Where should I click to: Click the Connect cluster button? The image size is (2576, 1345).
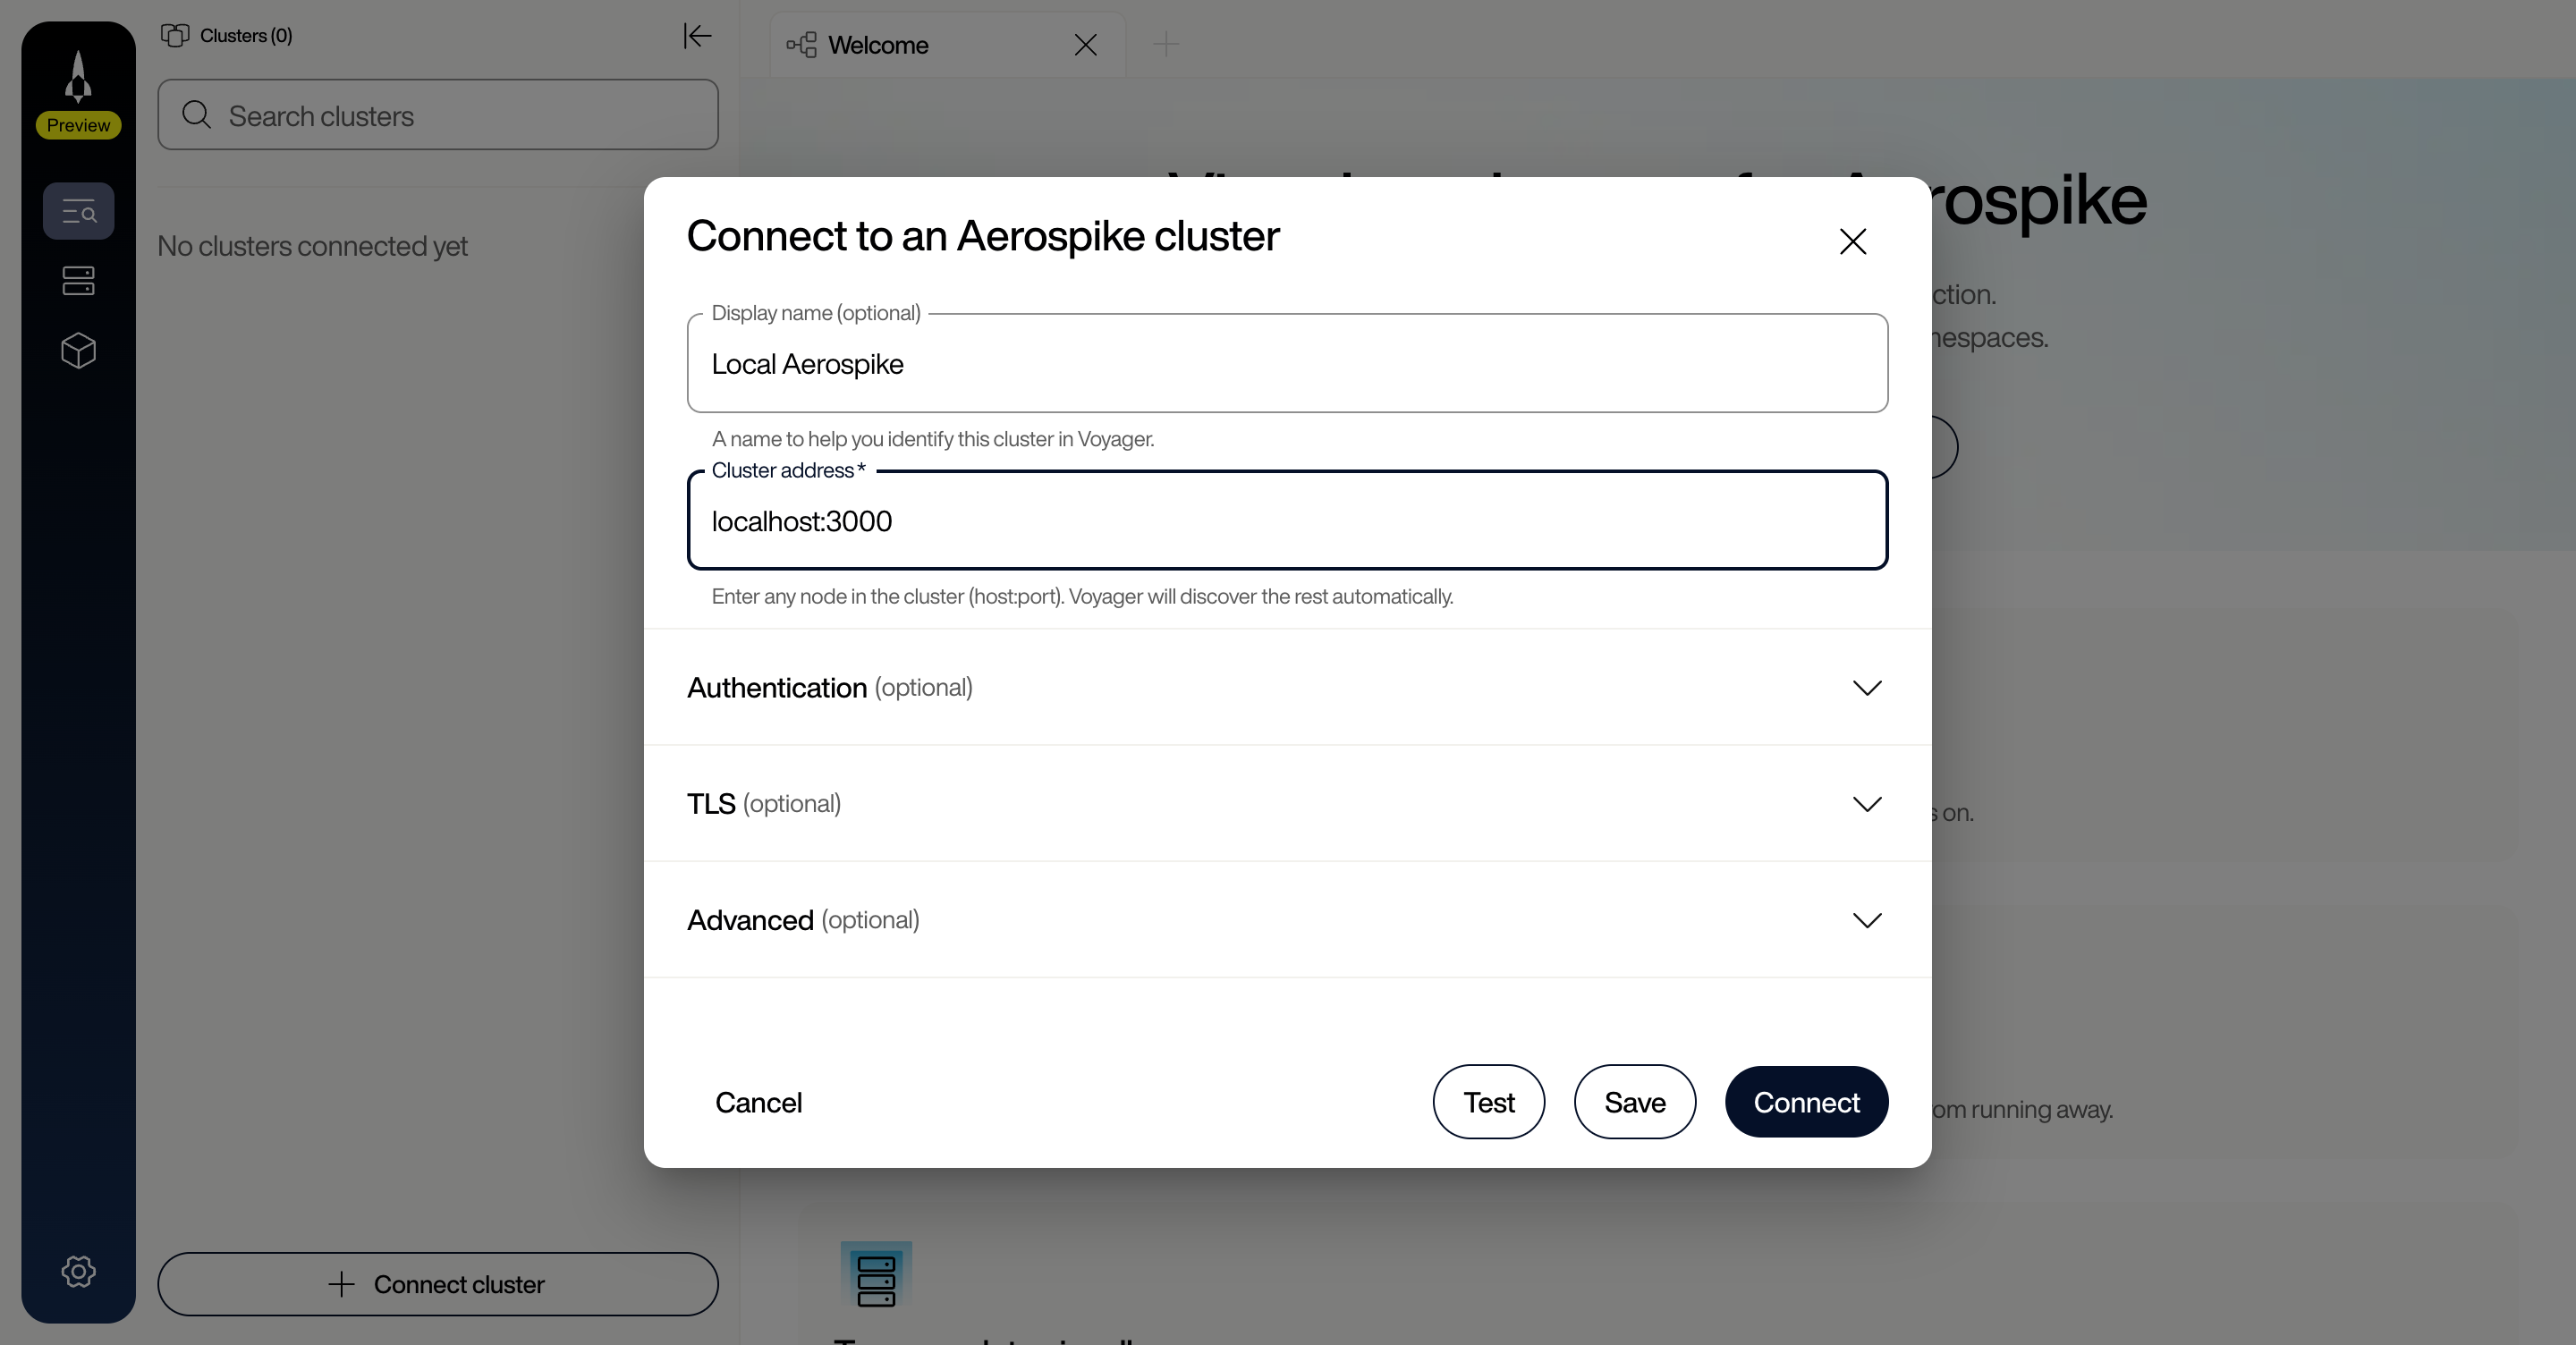pos(438,1285)
